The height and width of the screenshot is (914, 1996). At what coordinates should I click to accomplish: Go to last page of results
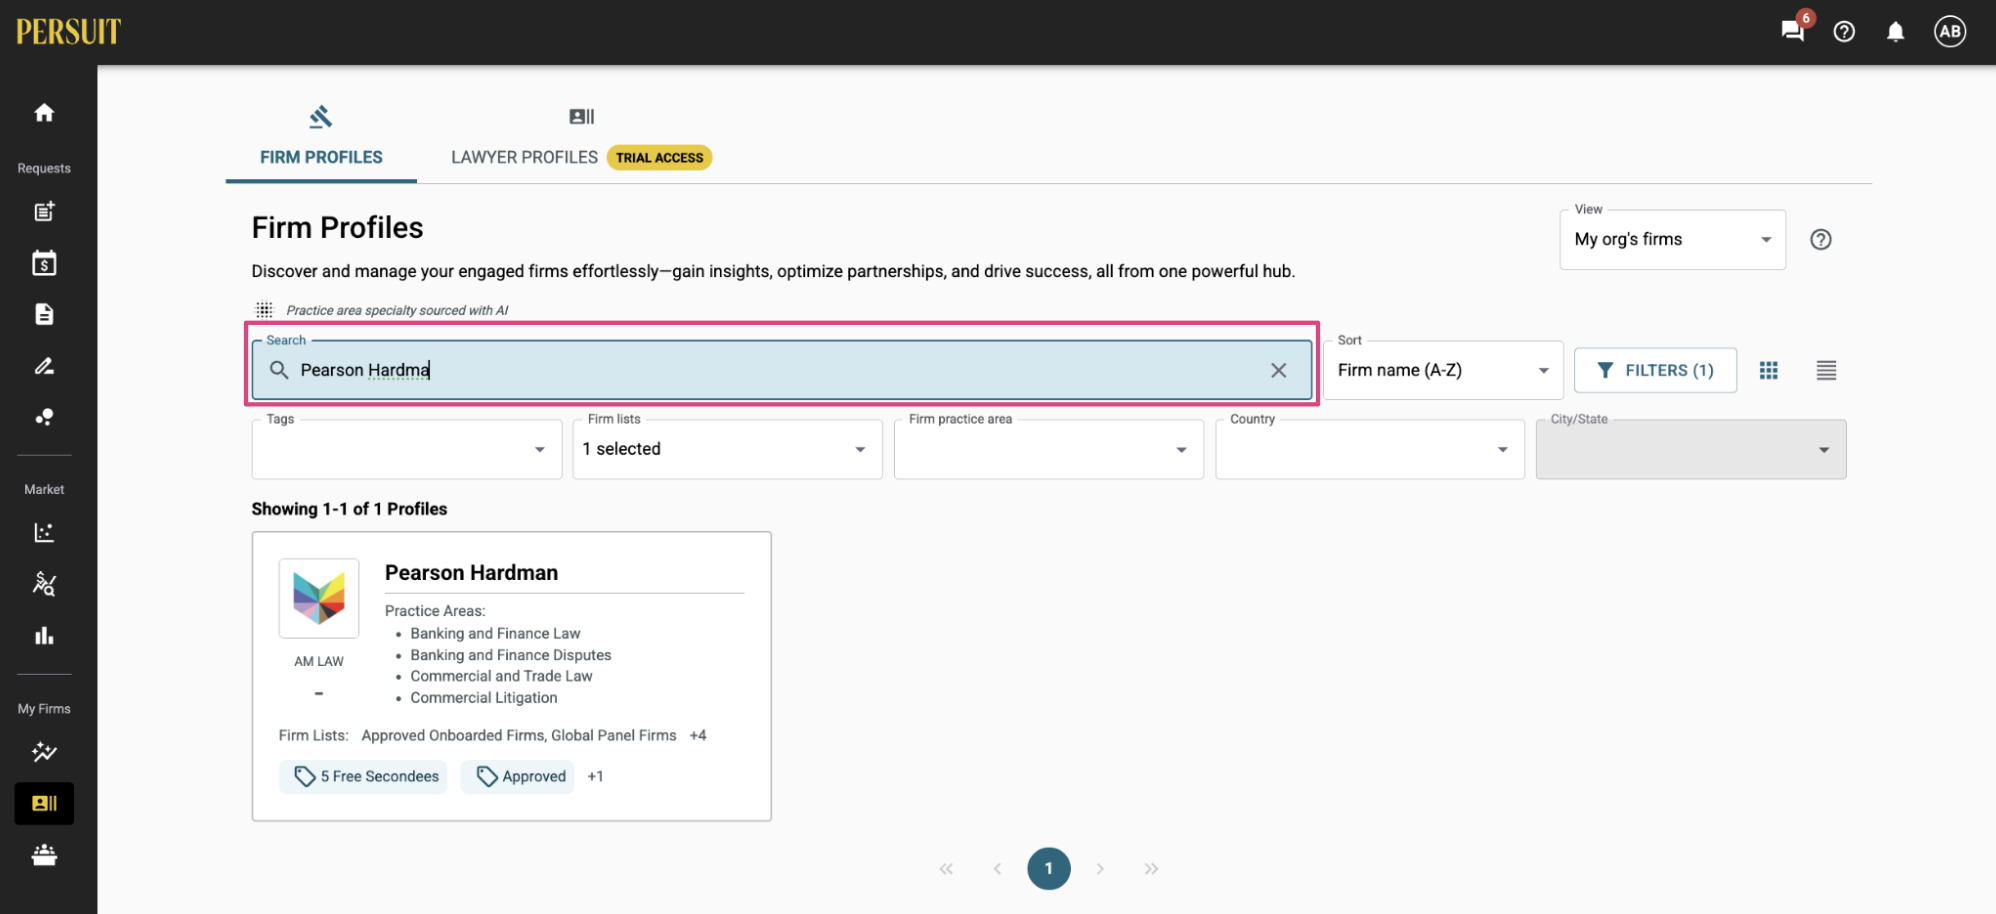pos(1151,869)
